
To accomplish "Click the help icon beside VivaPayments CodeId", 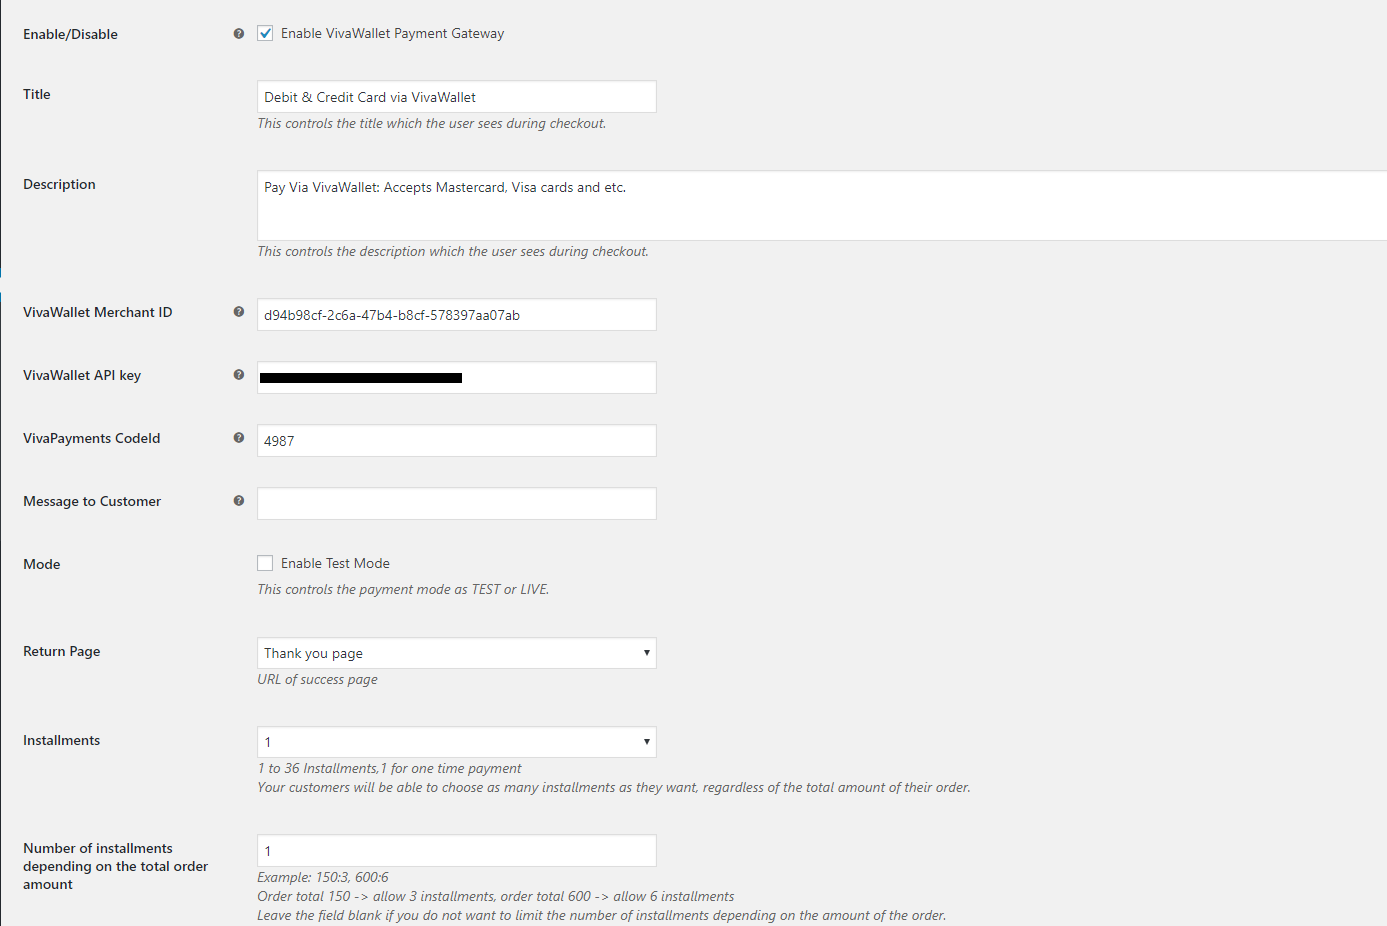I will pos(238,437).
